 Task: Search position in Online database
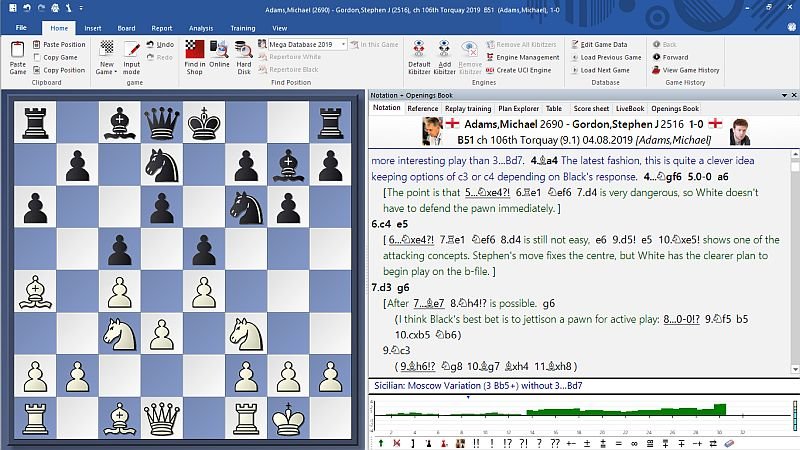(220, 56)
